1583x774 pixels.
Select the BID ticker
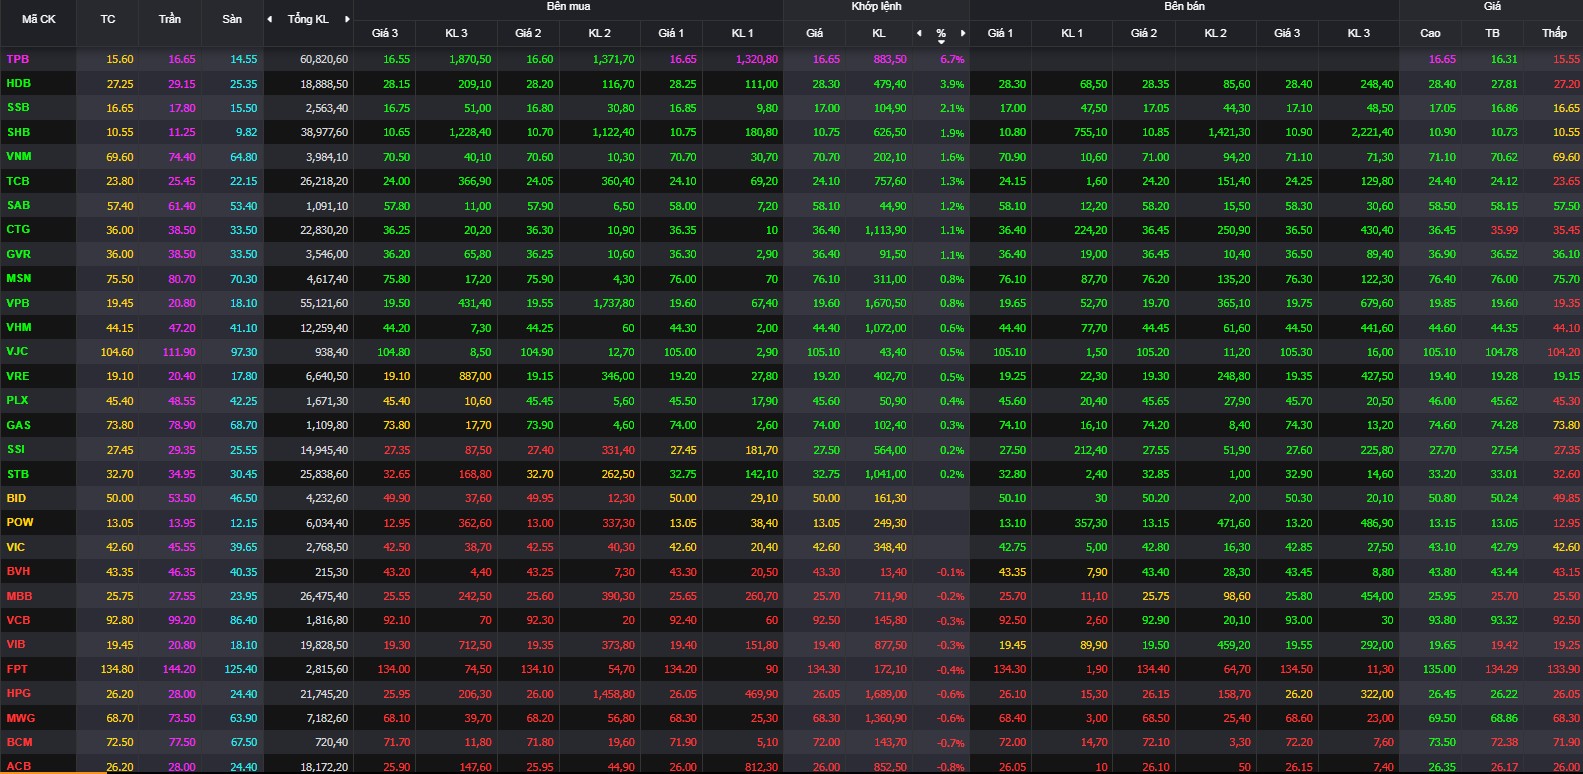pos(16,498)
